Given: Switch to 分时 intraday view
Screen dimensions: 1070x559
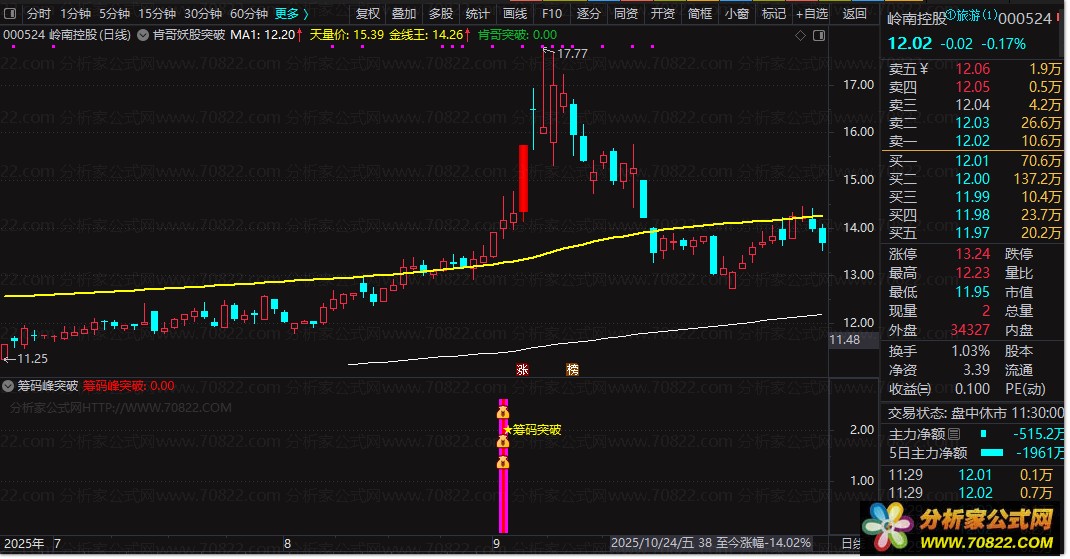Looking at the screenshot, I should [39, 14].
